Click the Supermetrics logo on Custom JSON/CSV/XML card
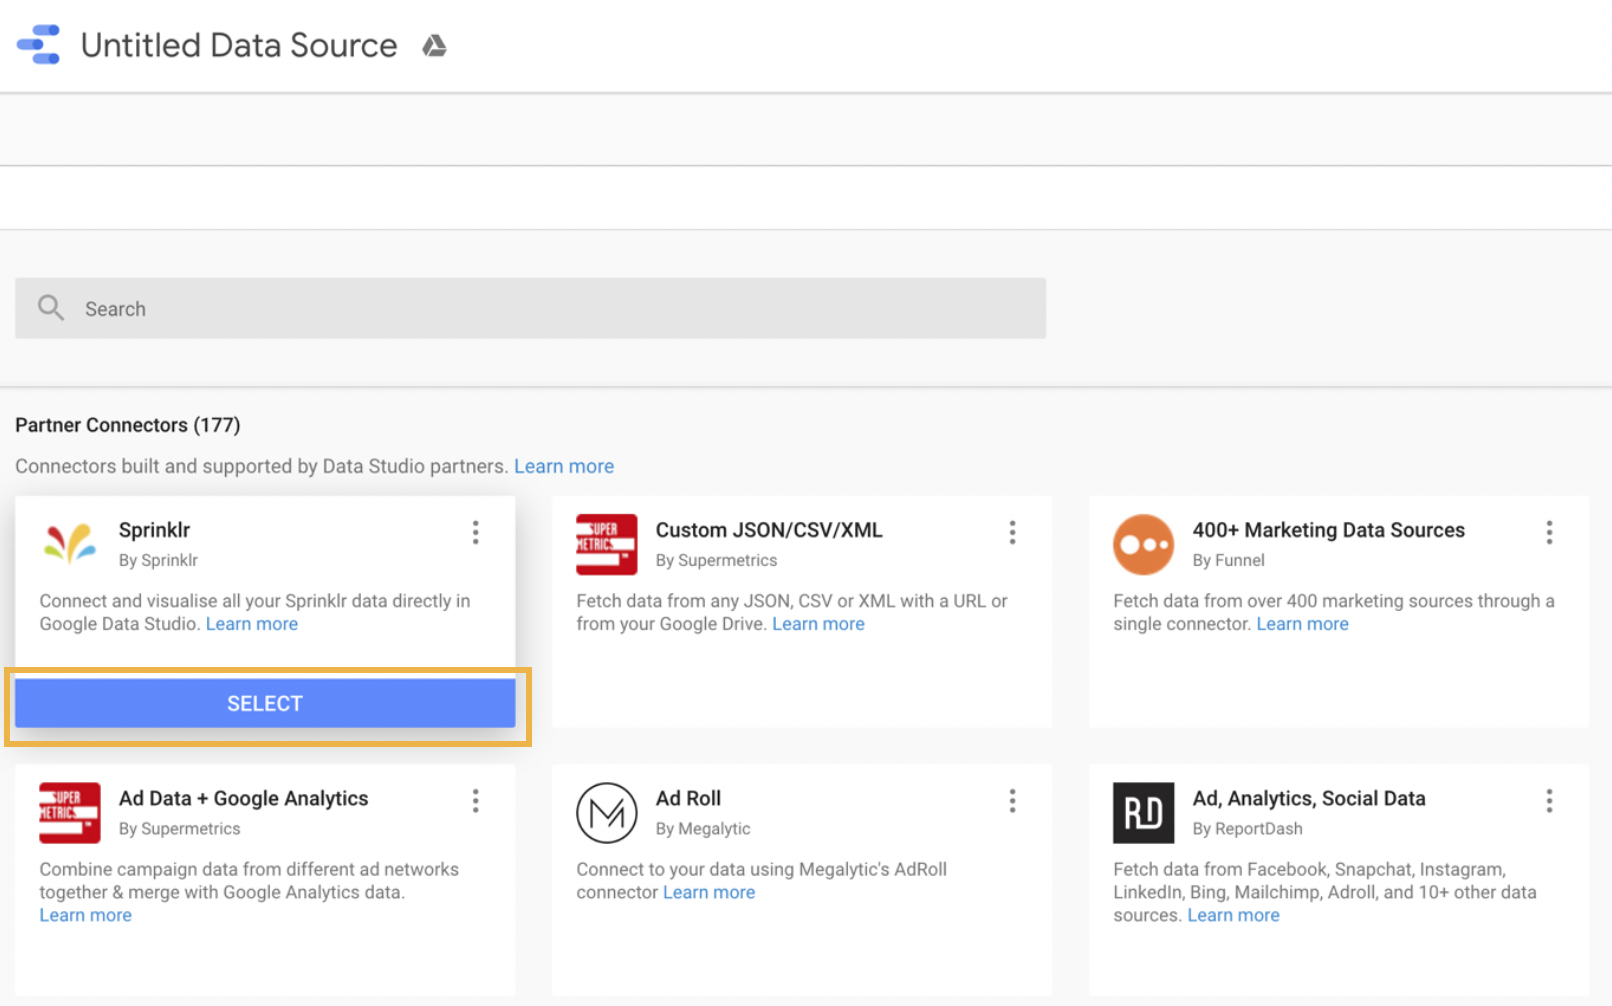Viewport: 1612px width, 1006px height. (606, 544)
